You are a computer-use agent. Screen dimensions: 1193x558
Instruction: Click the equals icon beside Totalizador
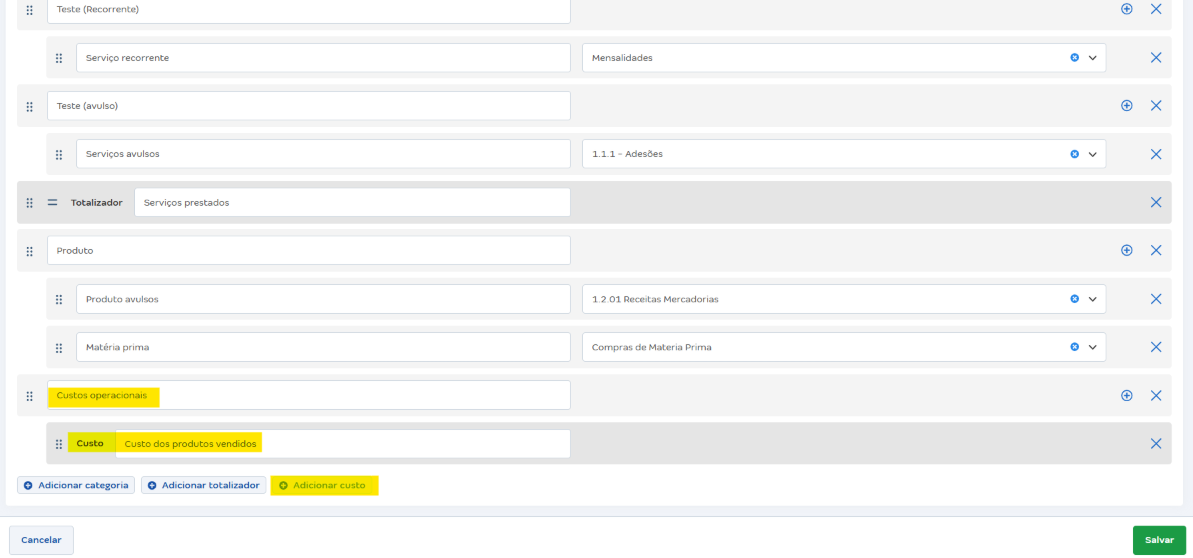coord(52,202)
